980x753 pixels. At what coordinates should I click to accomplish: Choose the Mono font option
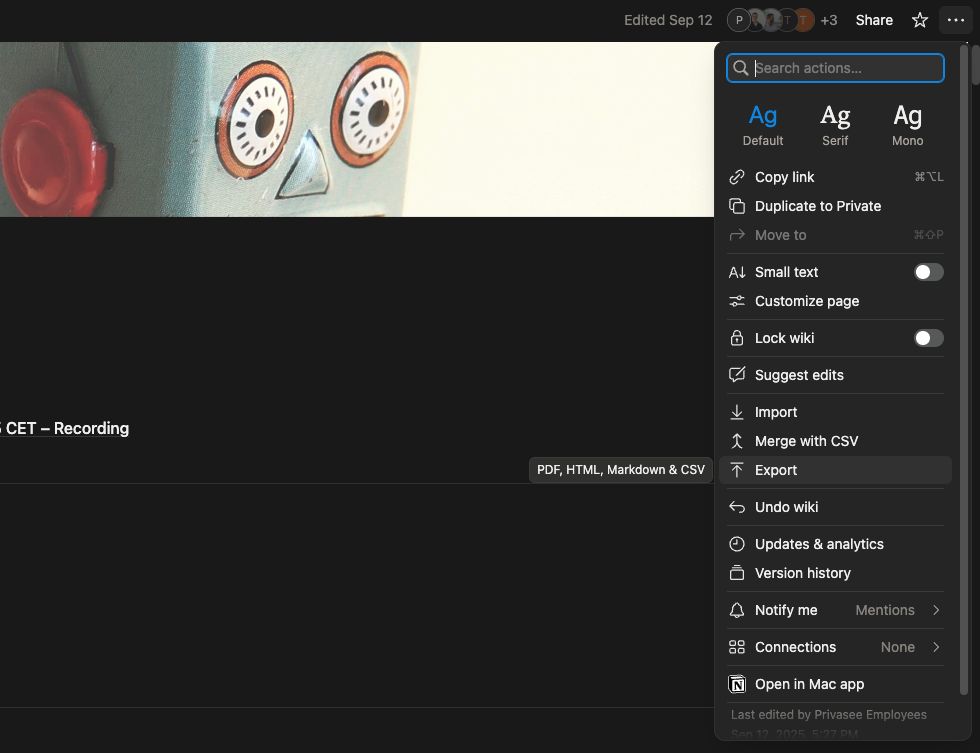click(907, 125)
